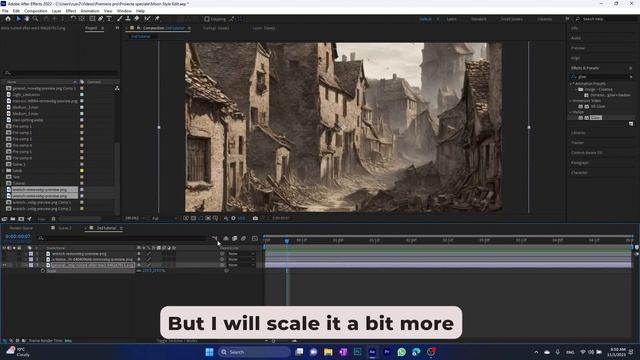This screenshot has height=360, width=640.
Task: Open the Full resolution dropdown
Action: 164,218
